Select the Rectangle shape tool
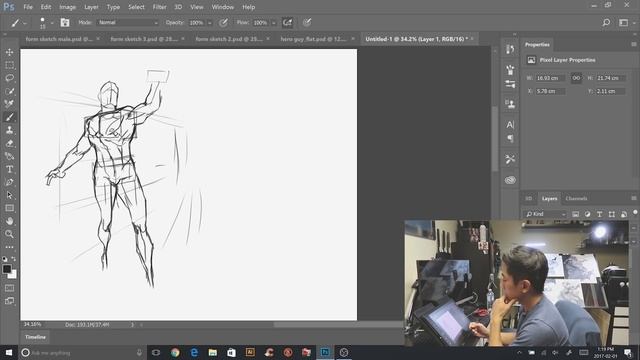640x360 pixels. (9, 208)
